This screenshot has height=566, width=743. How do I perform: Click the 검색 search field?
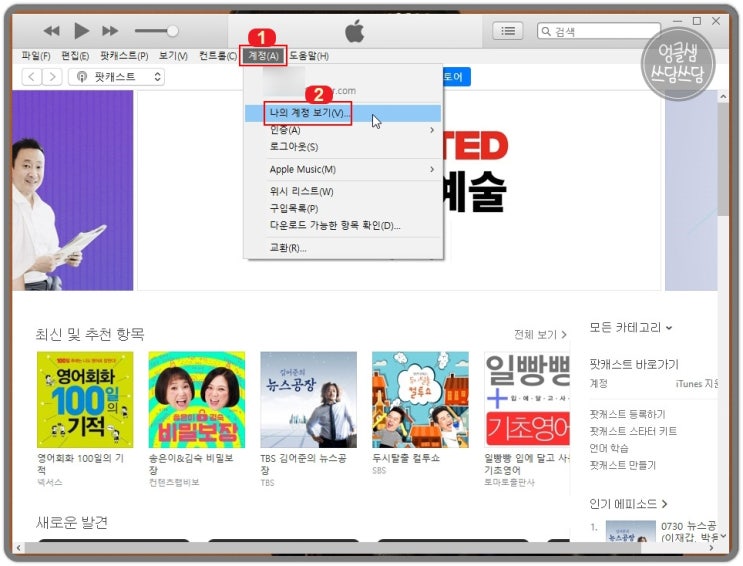[598, 31]
